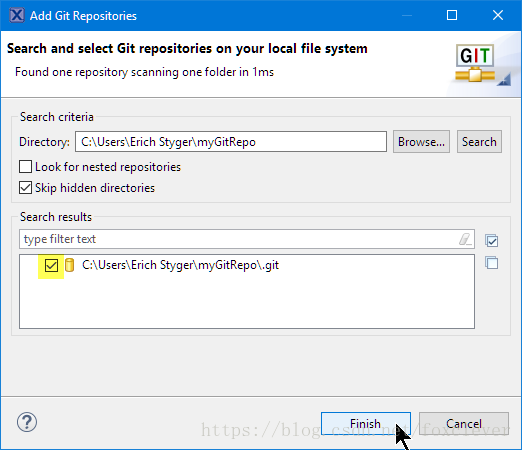
Task: Select the C:\Users\Erich Styger\myGitRepo\.git entry
Action: (x=180, y=265)
